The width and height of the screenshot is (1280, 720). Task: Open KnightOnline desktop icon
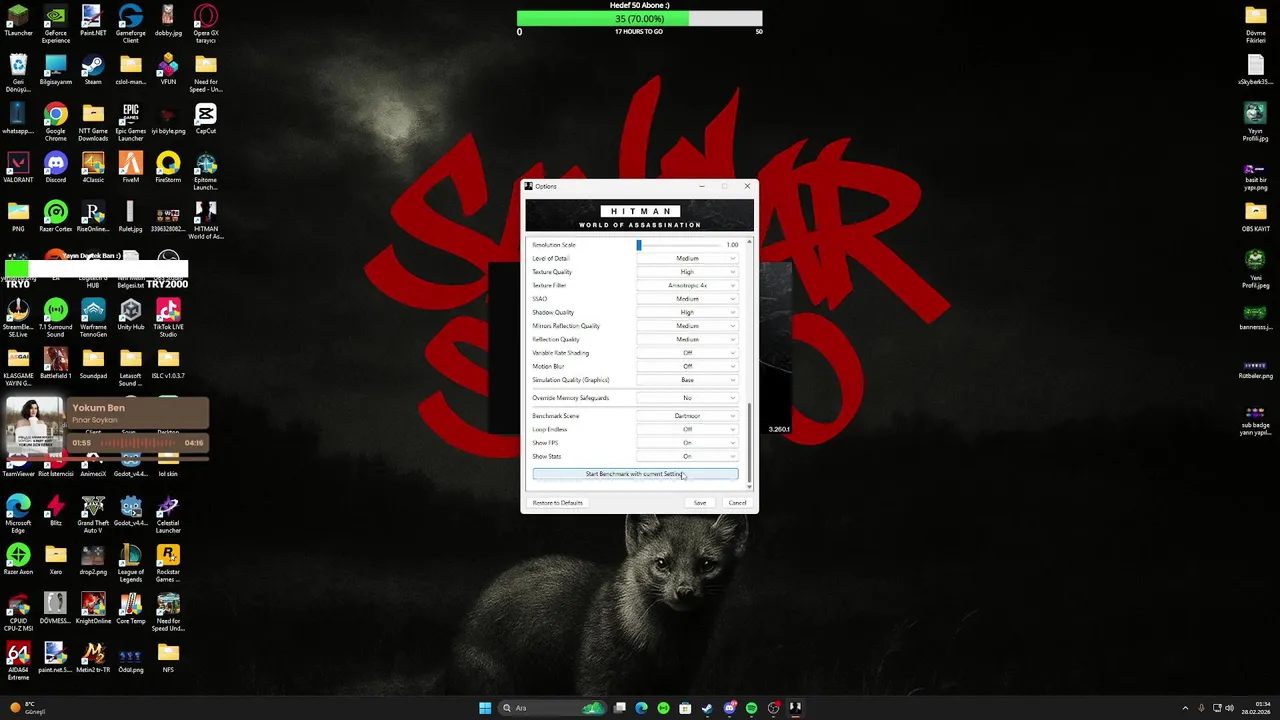click(93, 609)
